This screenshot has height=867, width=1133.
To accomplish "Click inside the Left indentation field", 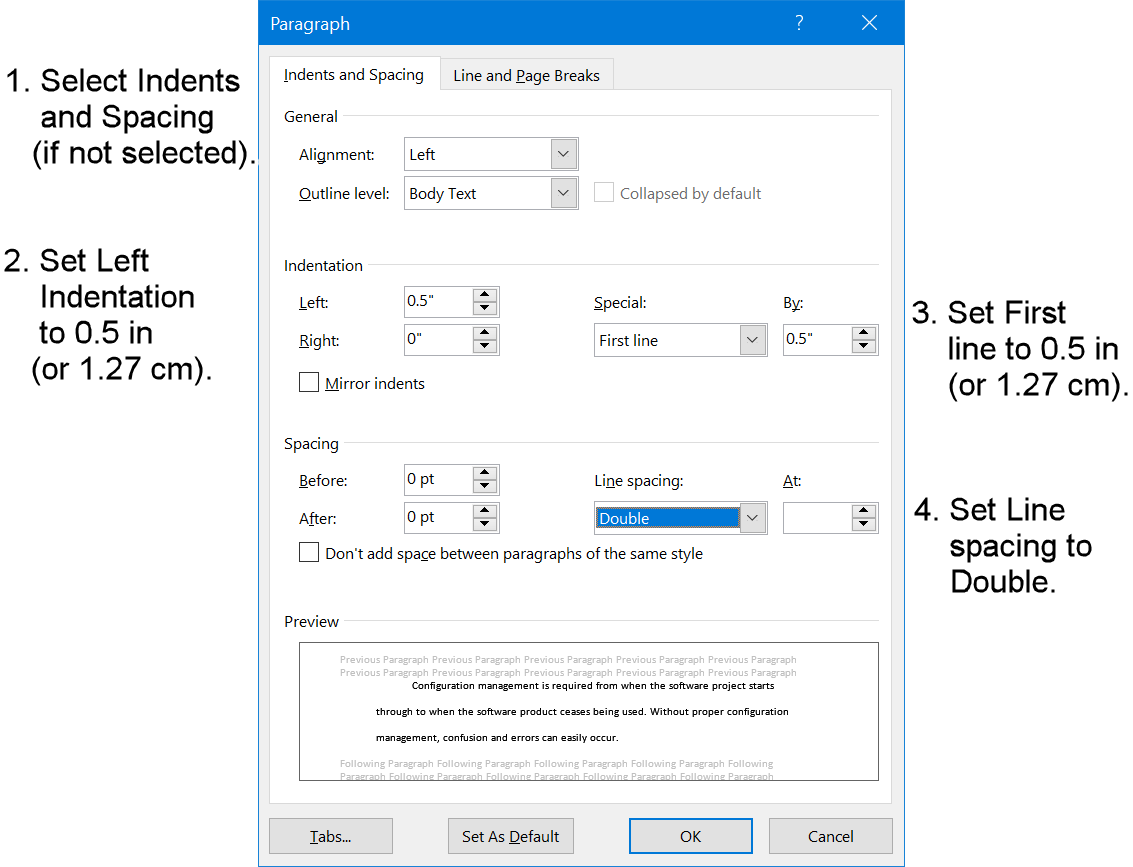I will [x=436, y=302].
